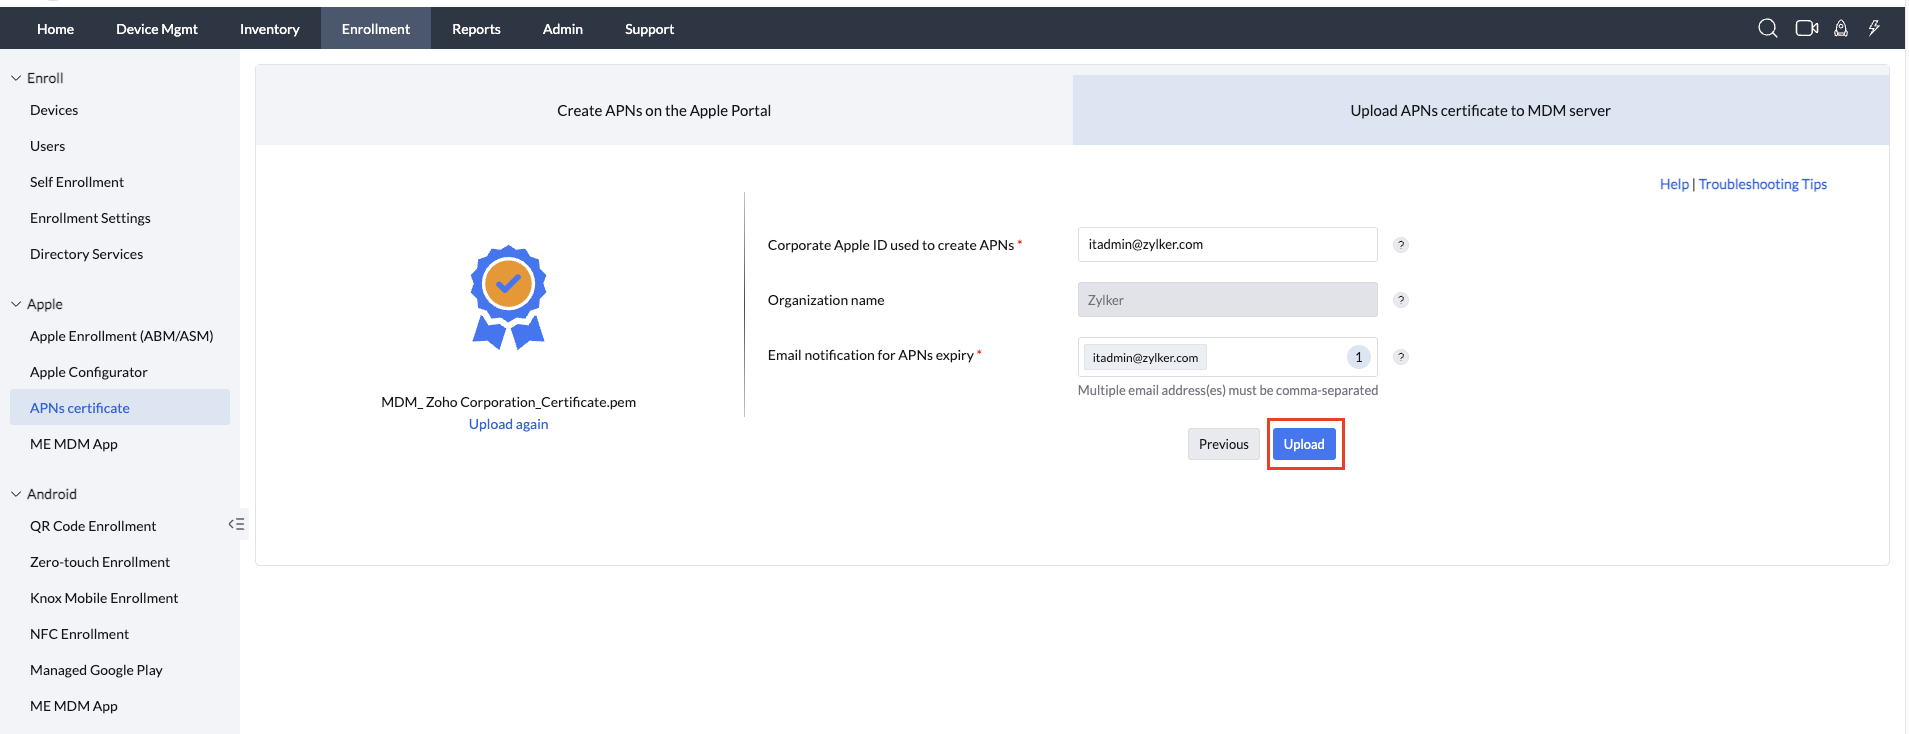Select Apple Configurator in the sidebar
Image resolution: width=1909 pixels, height=734 pixels.
click(89, 372)
